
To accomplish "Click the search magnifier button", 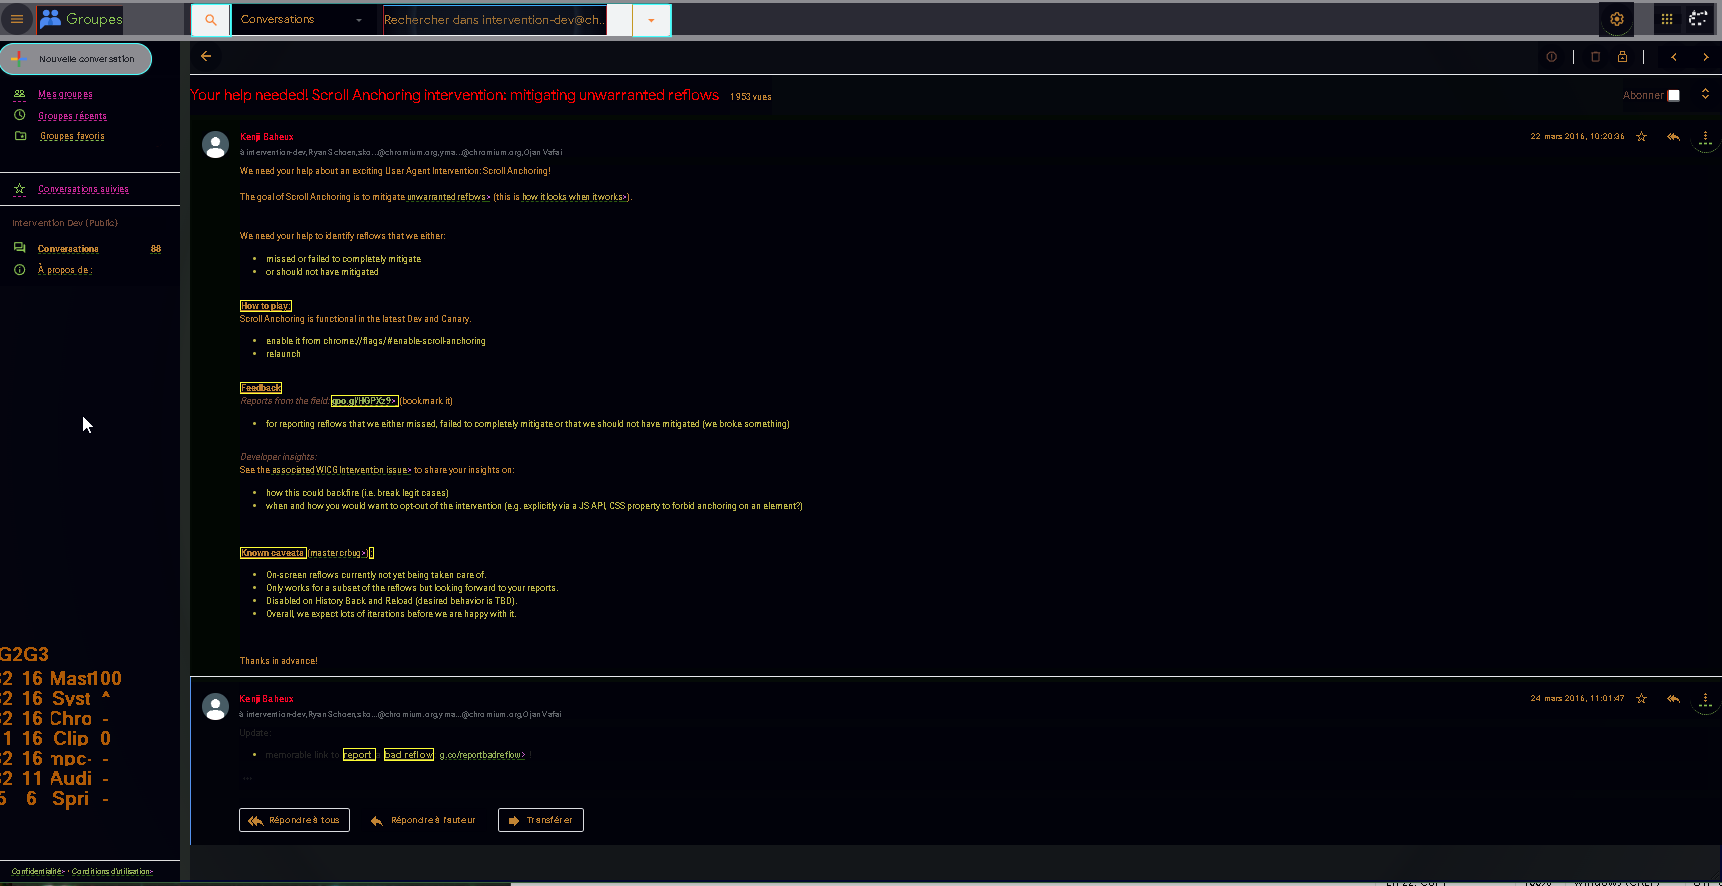I will click(x=210, y=20).
